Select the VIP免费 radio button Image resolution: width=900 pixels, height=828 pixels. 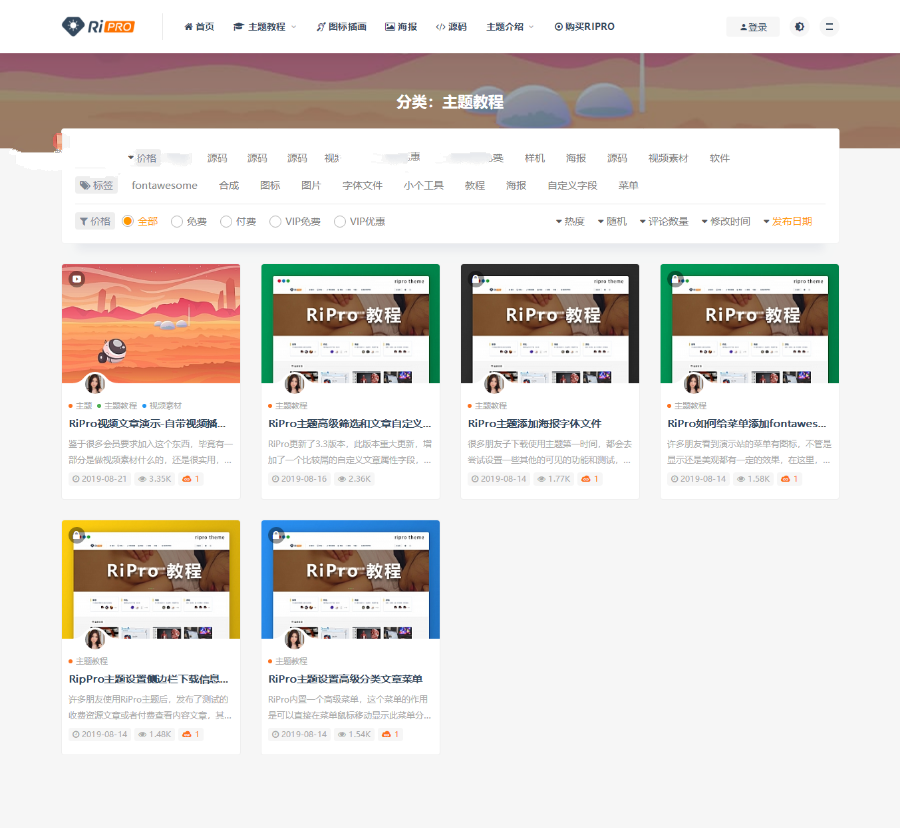click(276, 221)
